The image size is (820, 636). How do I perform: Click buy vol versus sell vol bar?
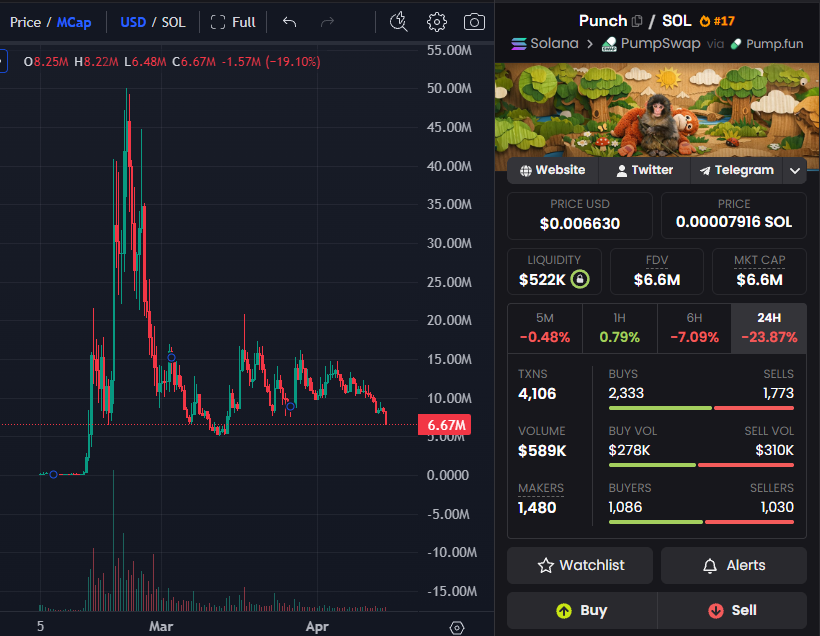[x=701, y=465]
